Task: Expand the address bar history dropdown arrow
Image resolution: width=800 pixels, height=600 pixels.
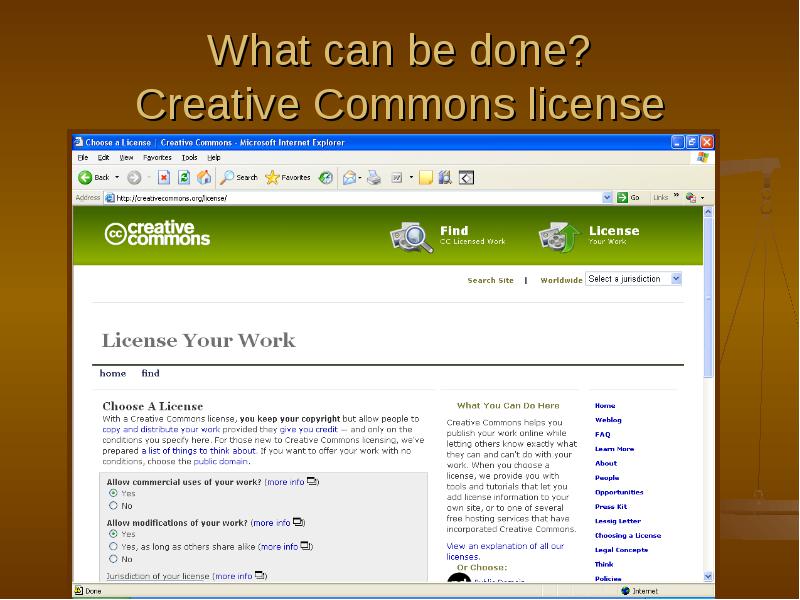Action: (607, 197)
